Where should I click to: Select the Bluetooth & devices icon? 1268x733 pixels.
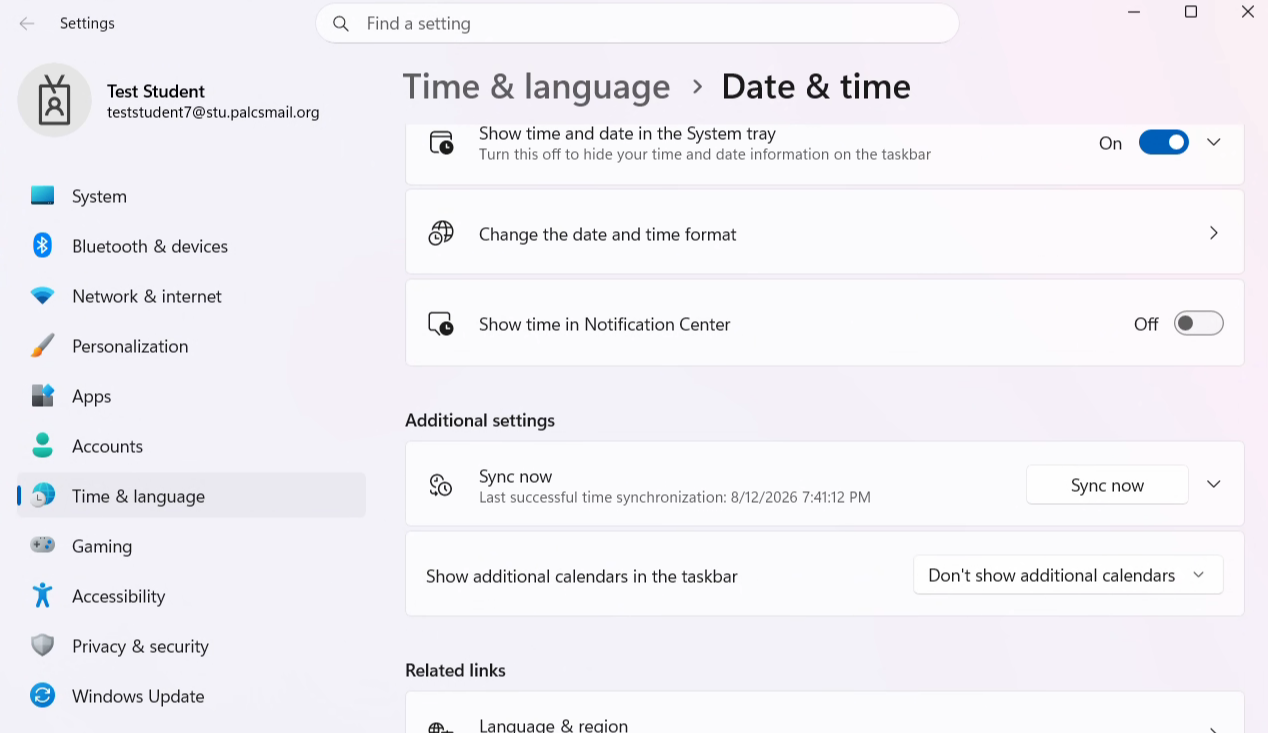(x=42, y=246)
